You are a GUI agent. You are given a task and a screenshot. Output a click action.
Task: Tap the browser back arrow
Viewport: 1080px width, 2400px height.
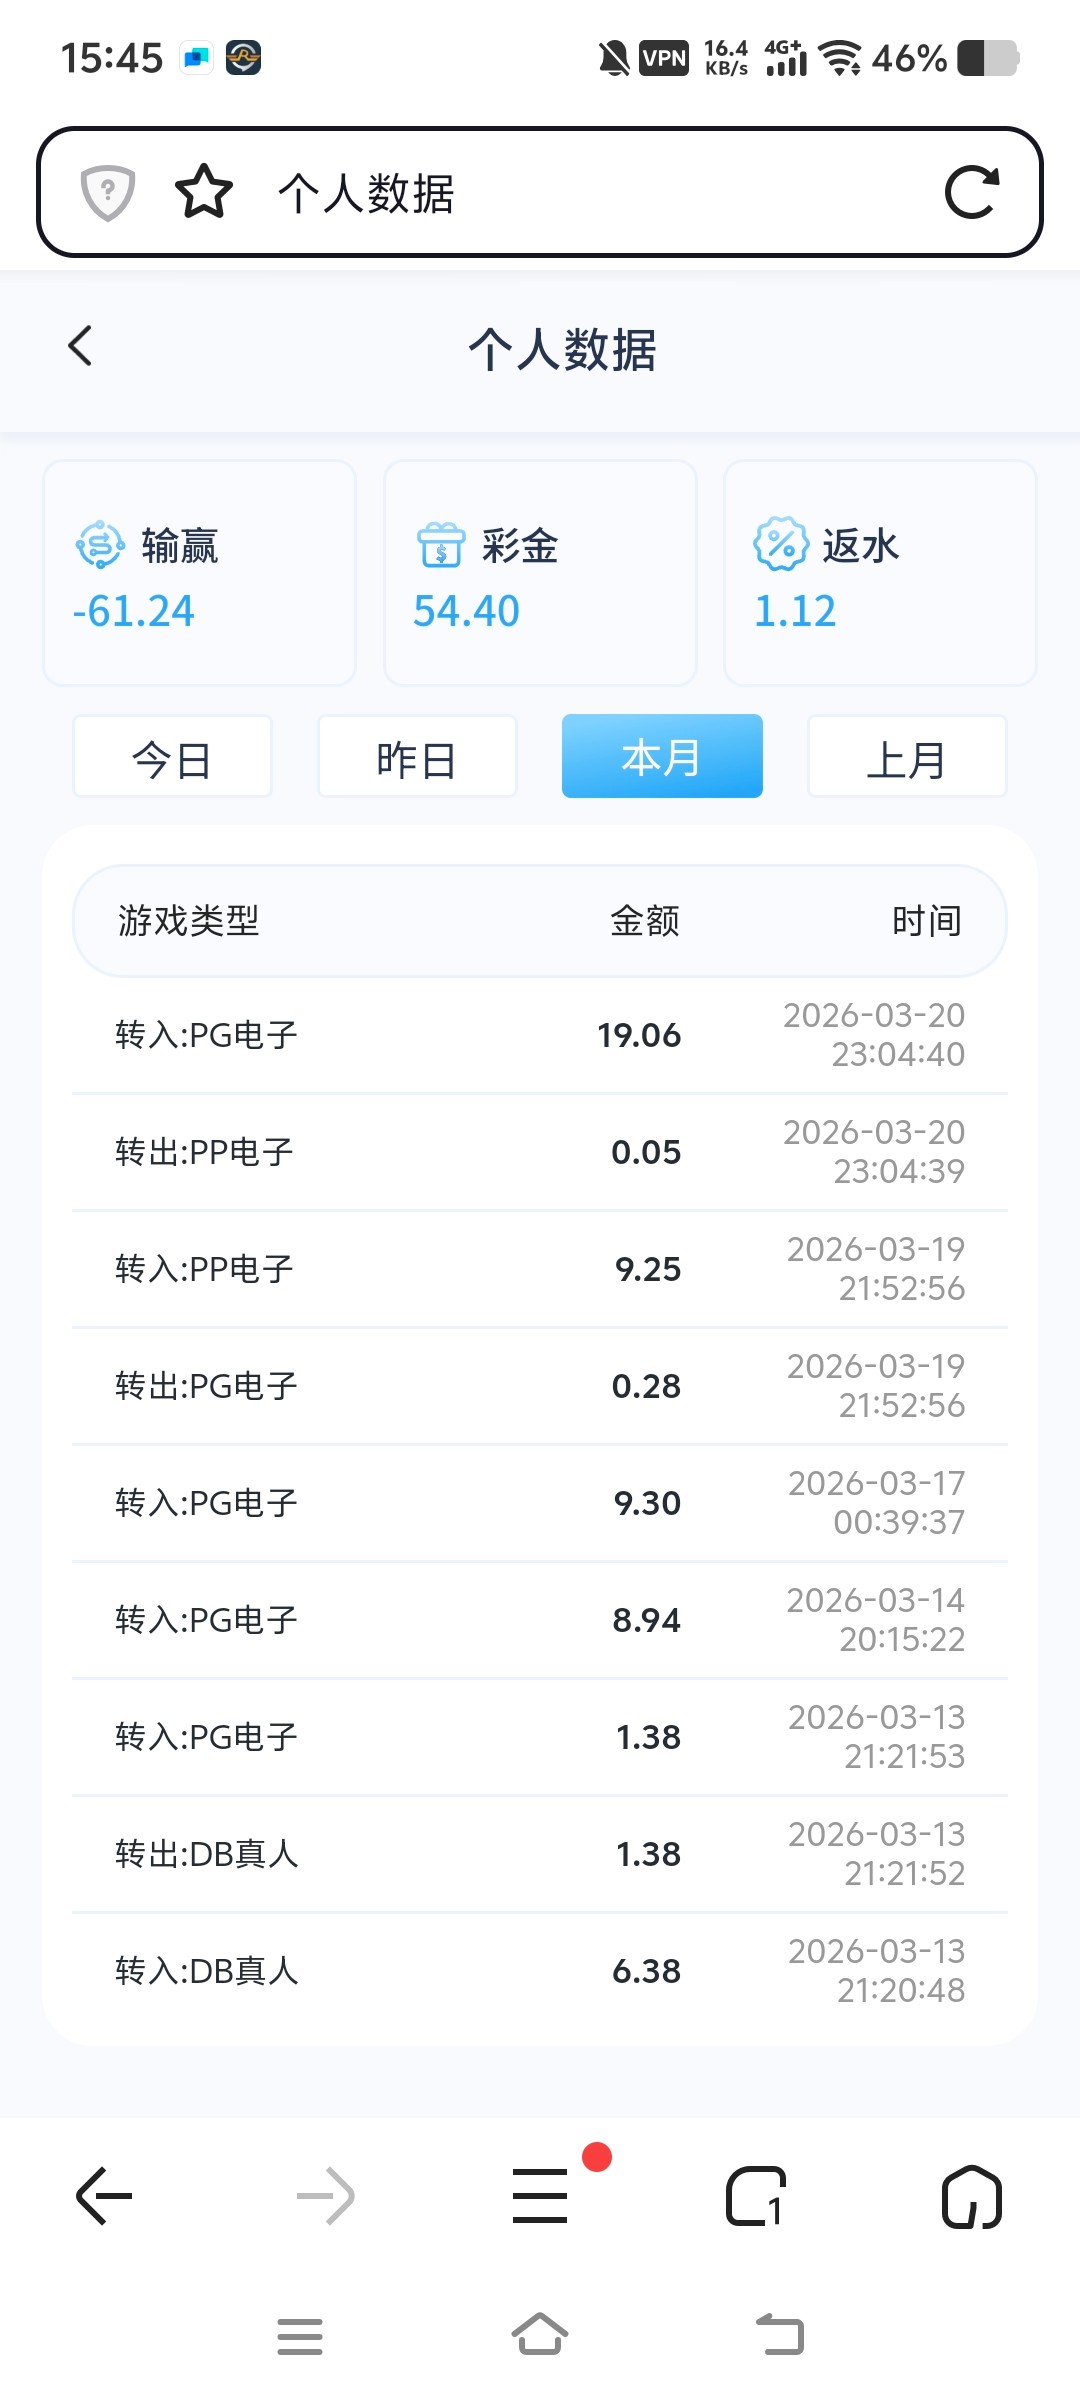click(105, 2195)
